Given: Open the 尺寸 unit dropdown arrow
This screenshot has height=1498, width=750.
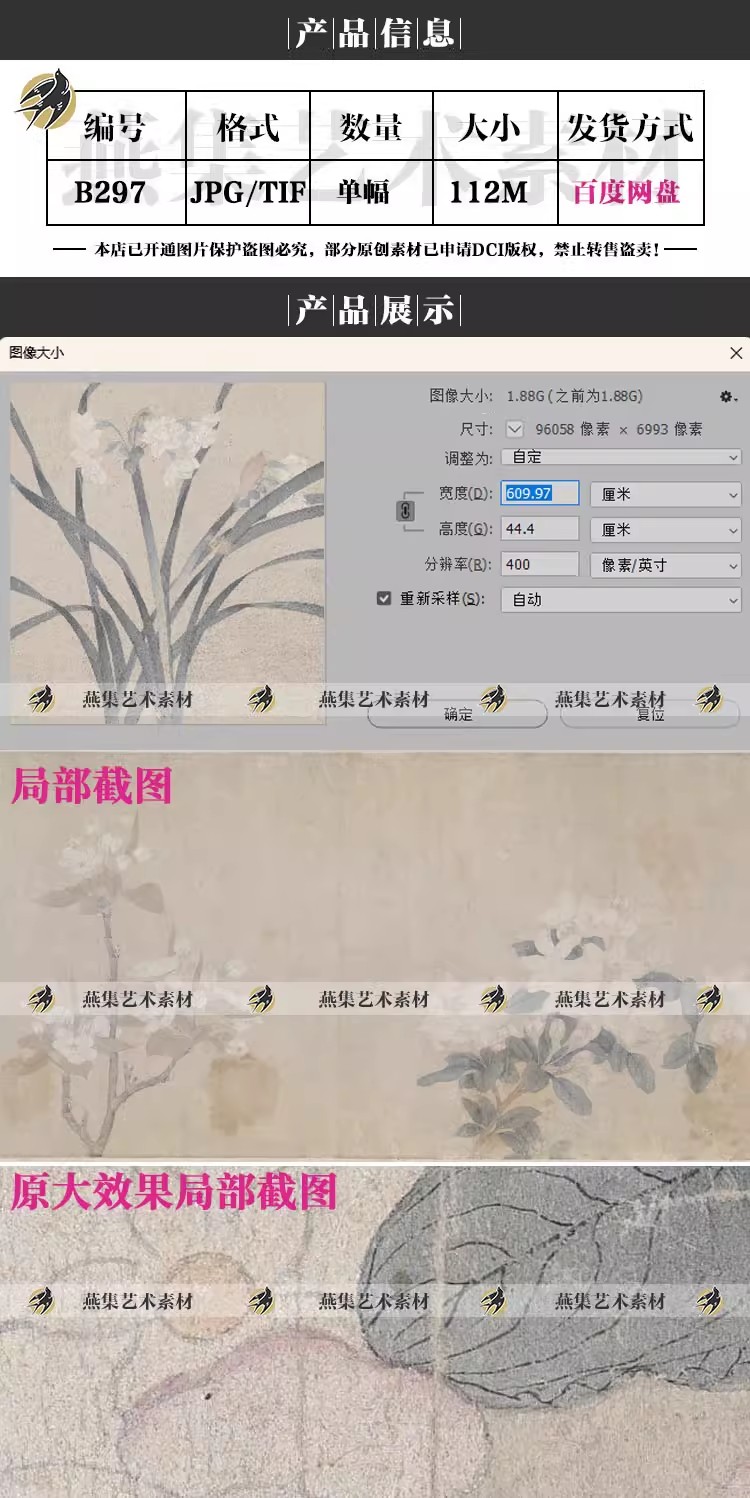Looking at the screenshot, I should [515, 429].
